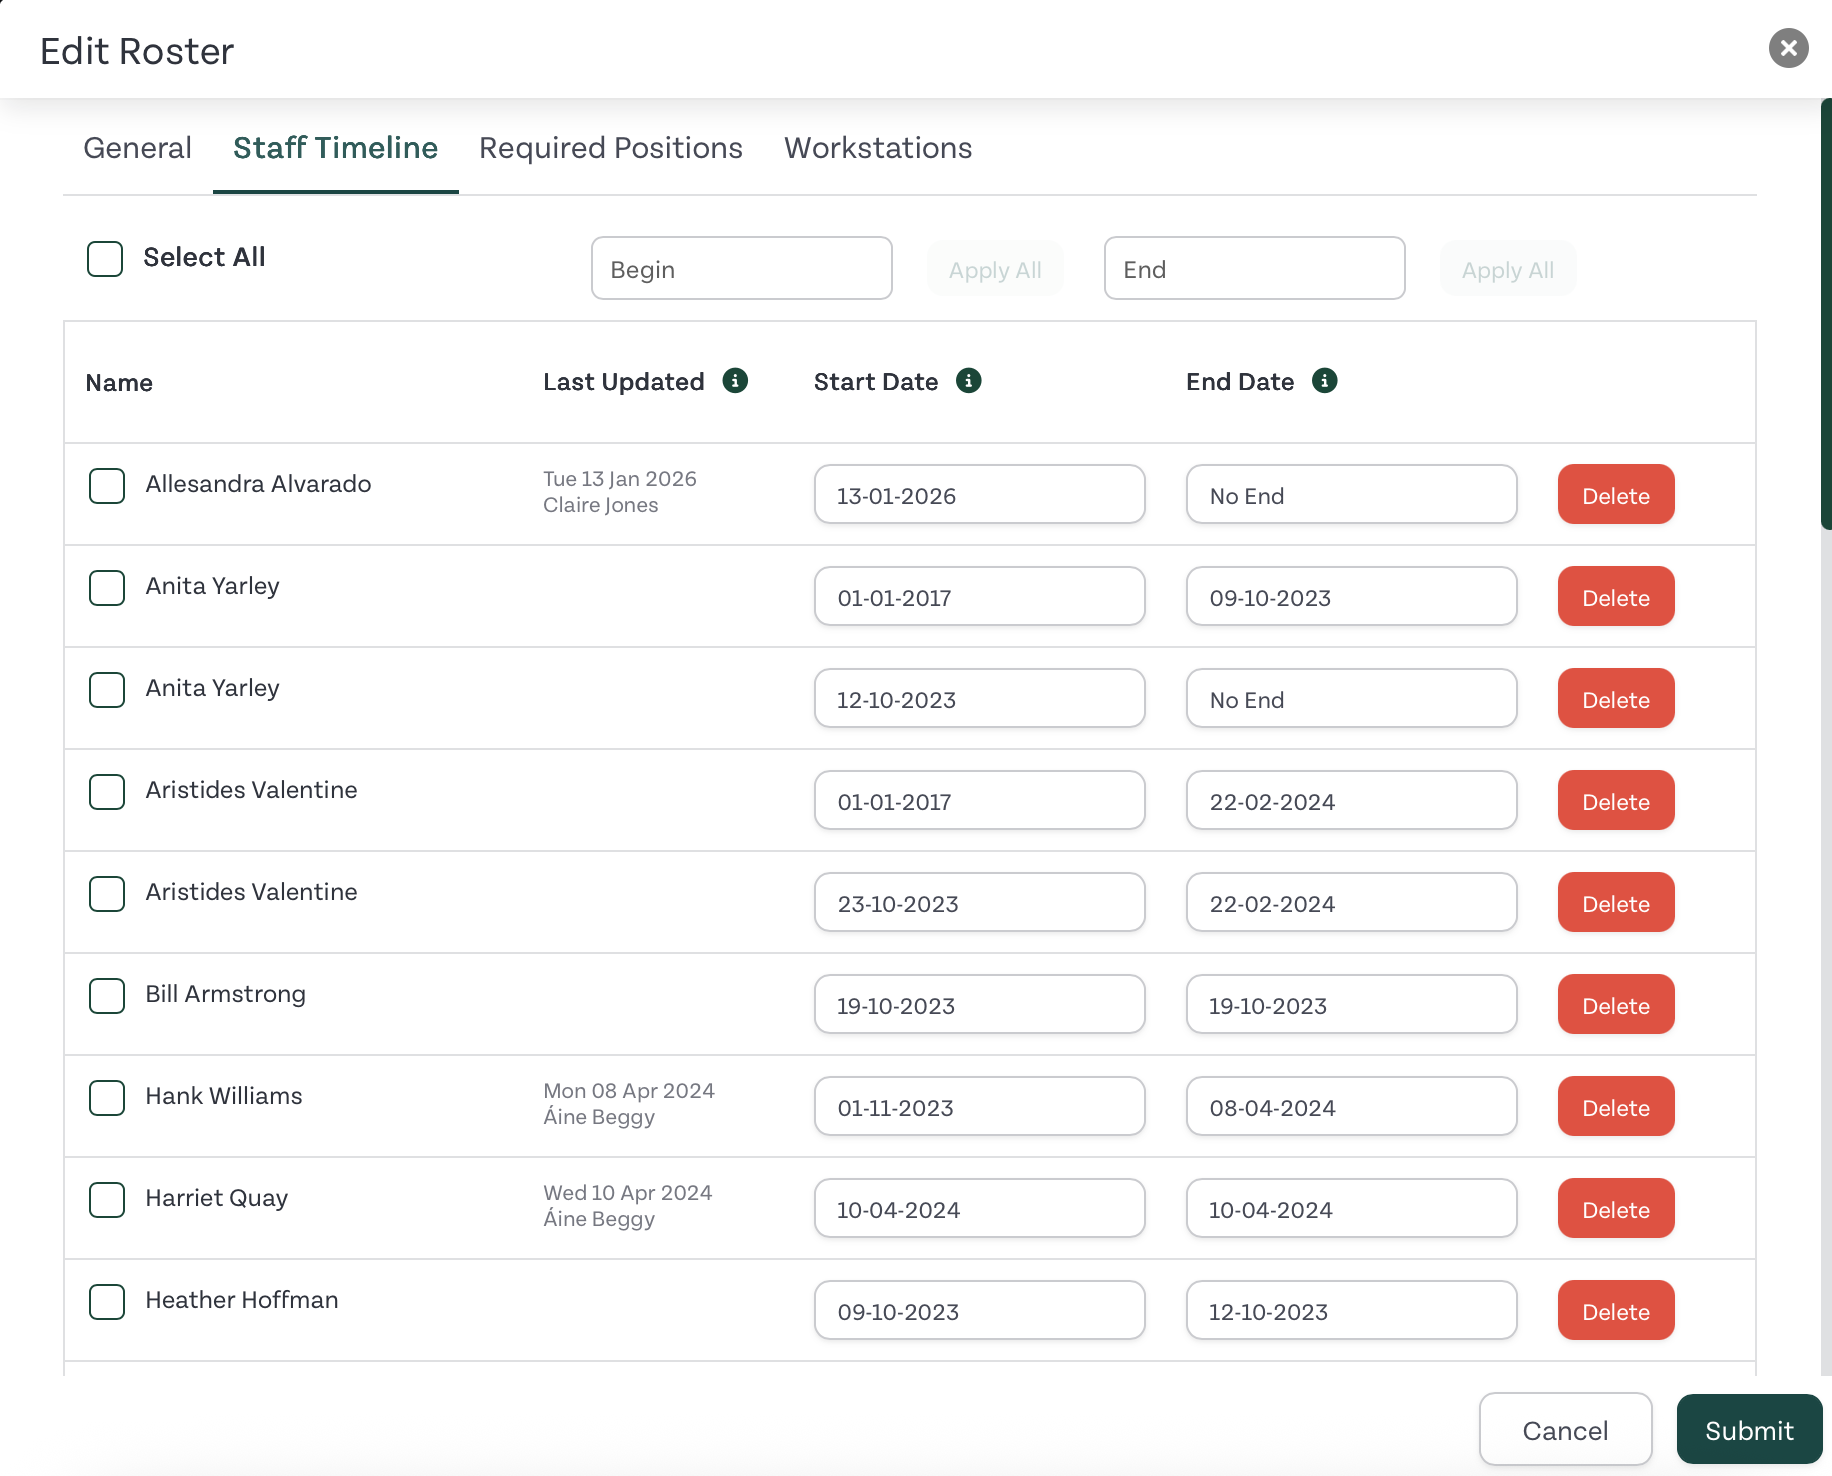The height and width of the screenshot is (1476, 1832).
Task: Close the Edit Roster dialog
Action: [1788, 48]
